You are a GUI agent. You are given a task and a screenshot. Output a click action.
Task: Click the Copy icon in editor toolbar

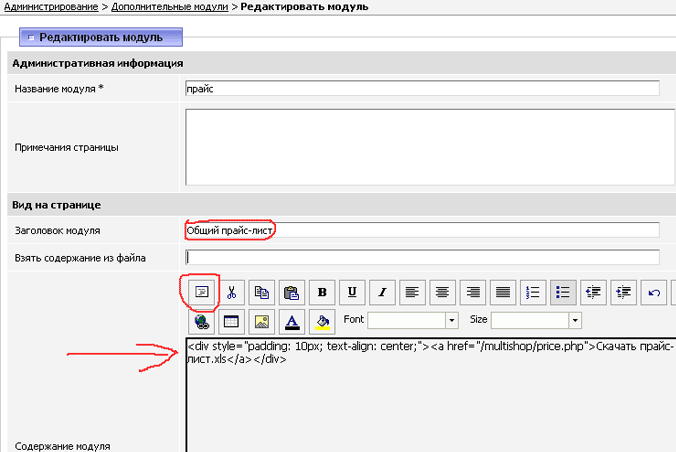point(261,292)
